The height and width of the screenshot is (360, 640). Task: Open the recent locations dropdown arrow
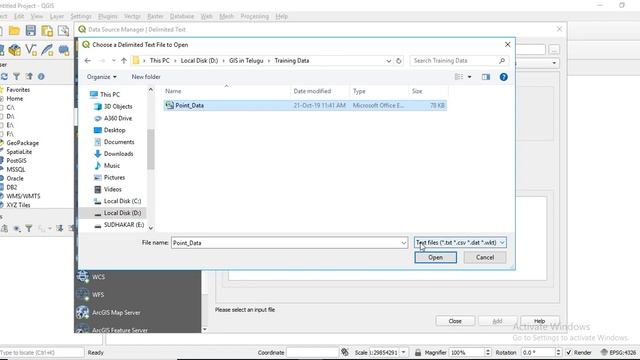114,61
